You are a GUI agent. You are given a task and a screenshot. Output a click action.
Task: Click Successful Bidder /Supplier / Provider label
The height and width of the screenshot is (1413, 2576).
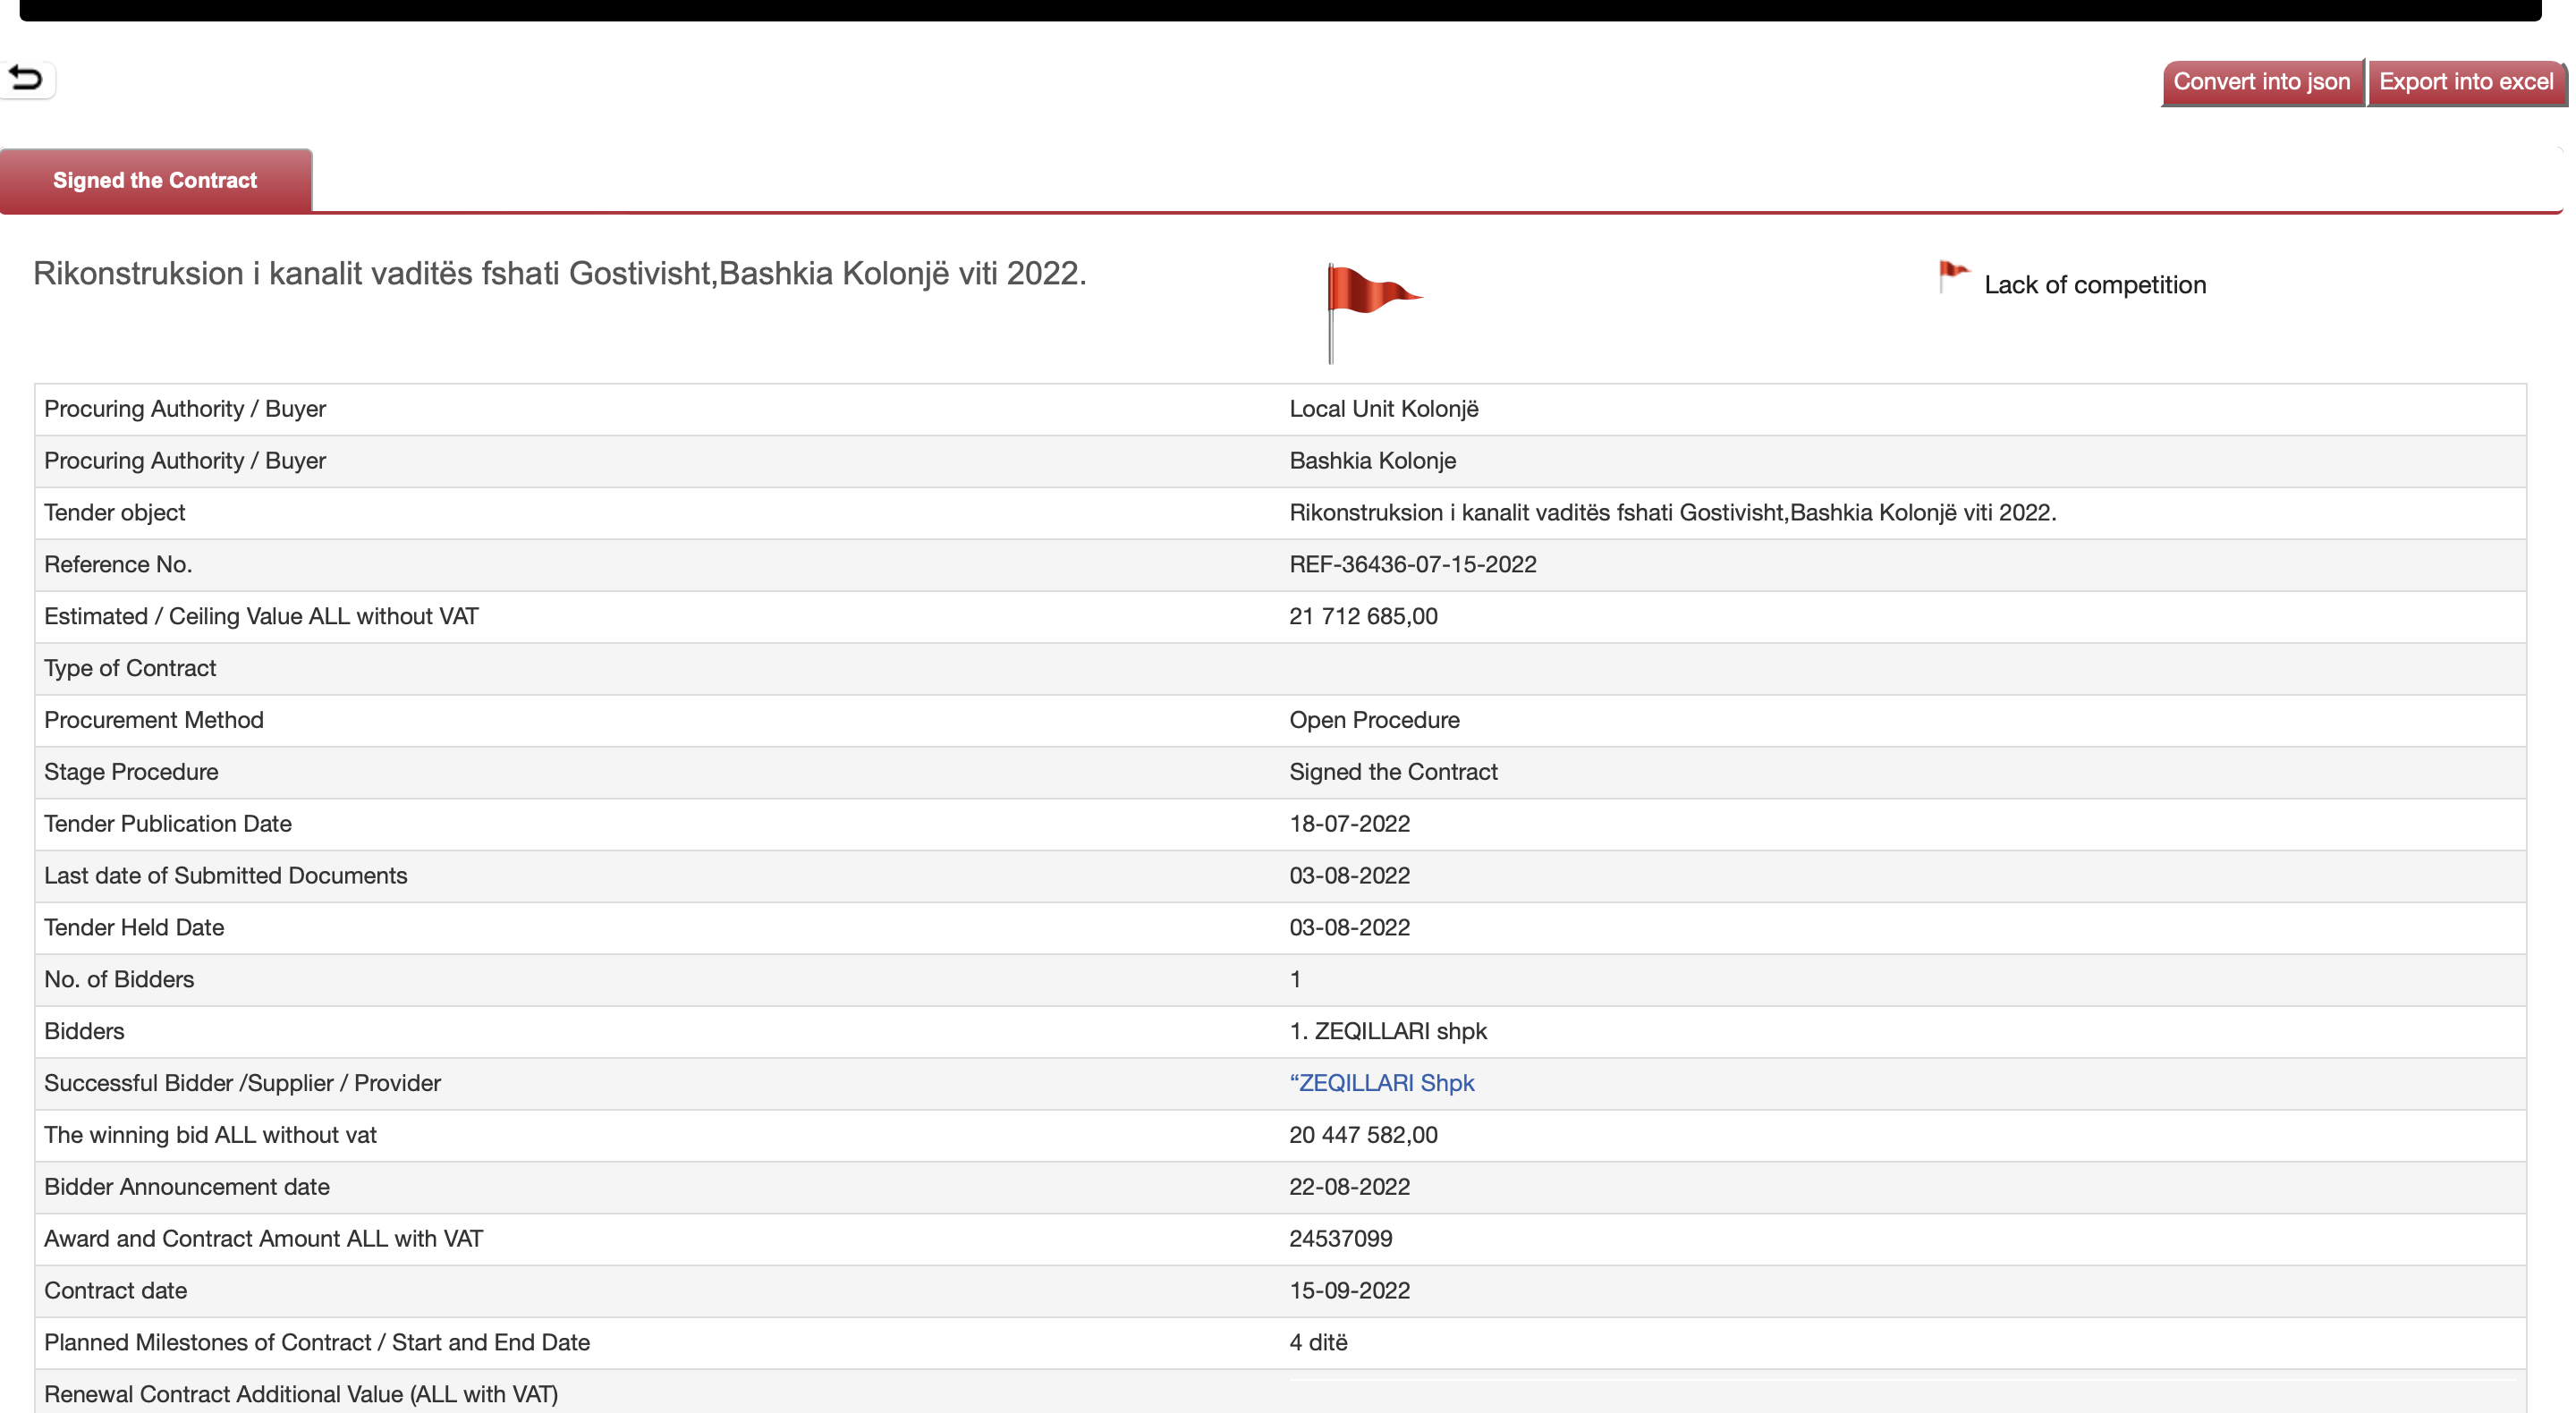coord(242,1083)
